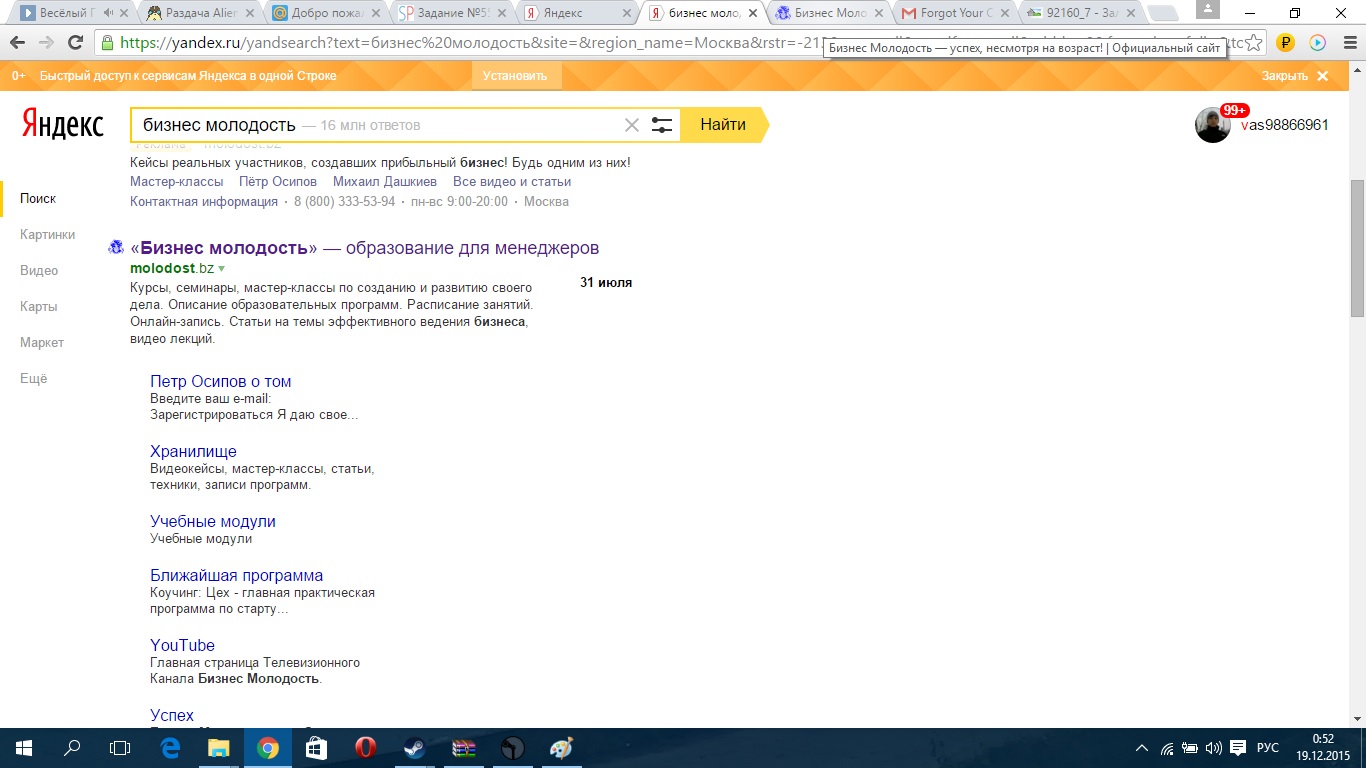Viewport: 1366px width, 768px height.
Task: Clear the search query with the X
Action: tap(632, 125)
